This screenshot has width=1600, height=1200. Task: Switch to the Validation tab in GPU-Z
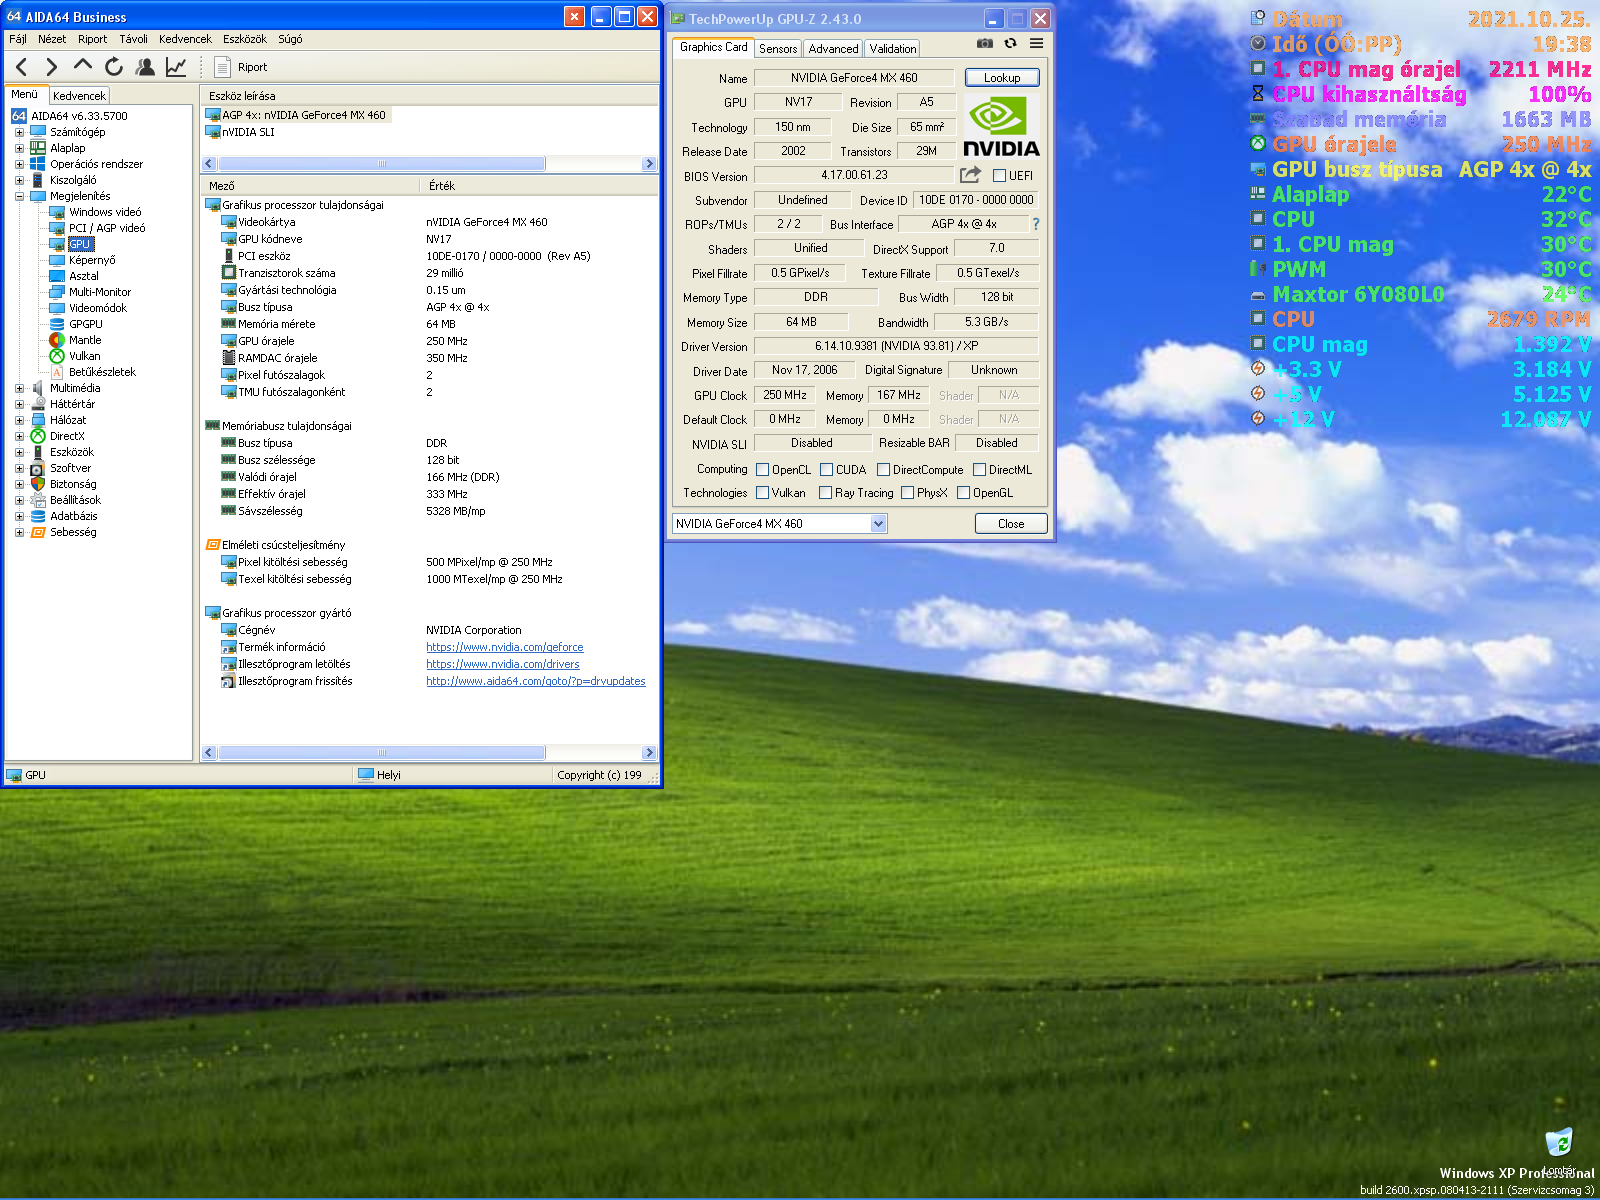(892, 48)
